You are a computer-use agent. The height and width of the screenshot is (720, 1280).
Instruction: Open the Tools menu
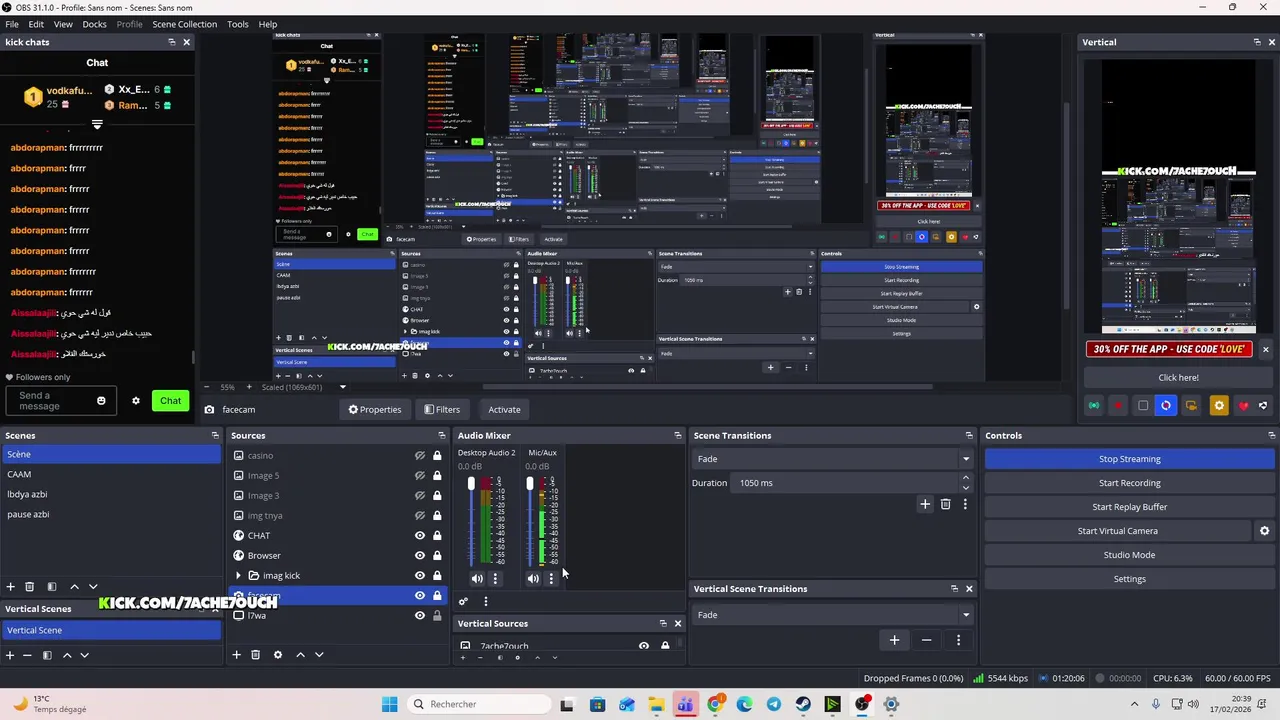(x=238, y=24)
